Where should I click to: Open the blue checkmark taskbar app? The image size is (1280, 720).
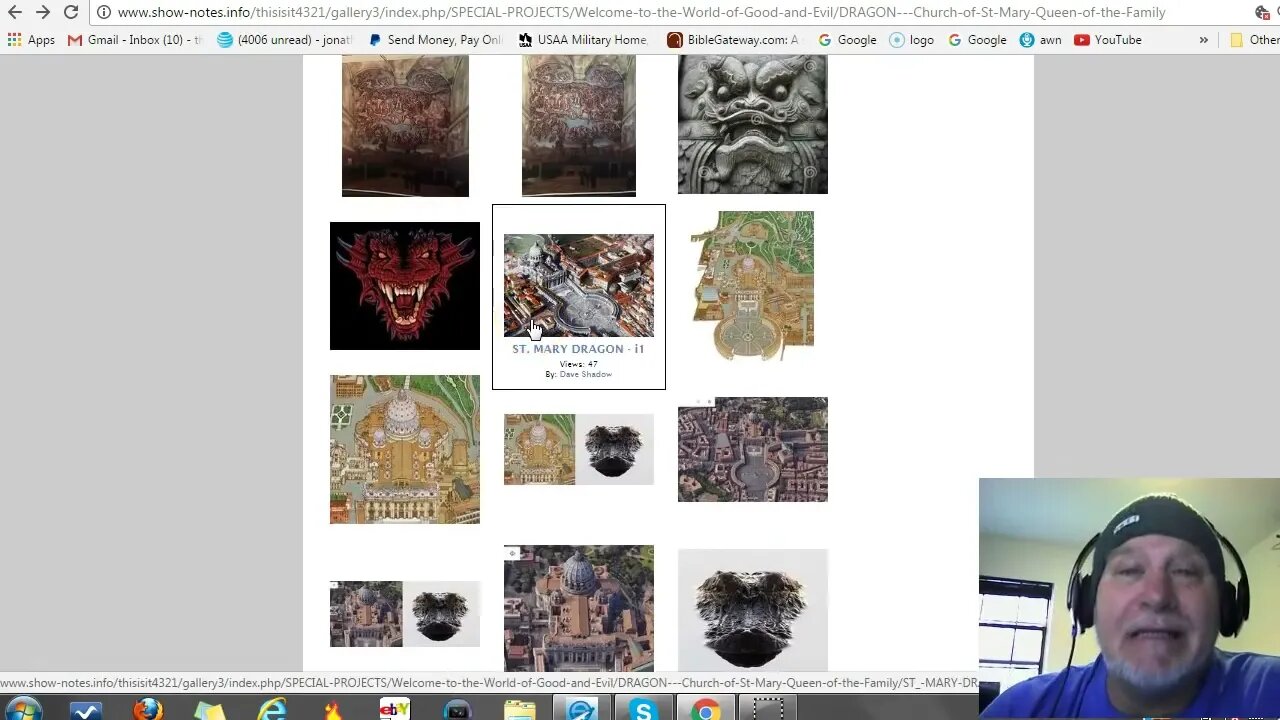click(86, 710)
